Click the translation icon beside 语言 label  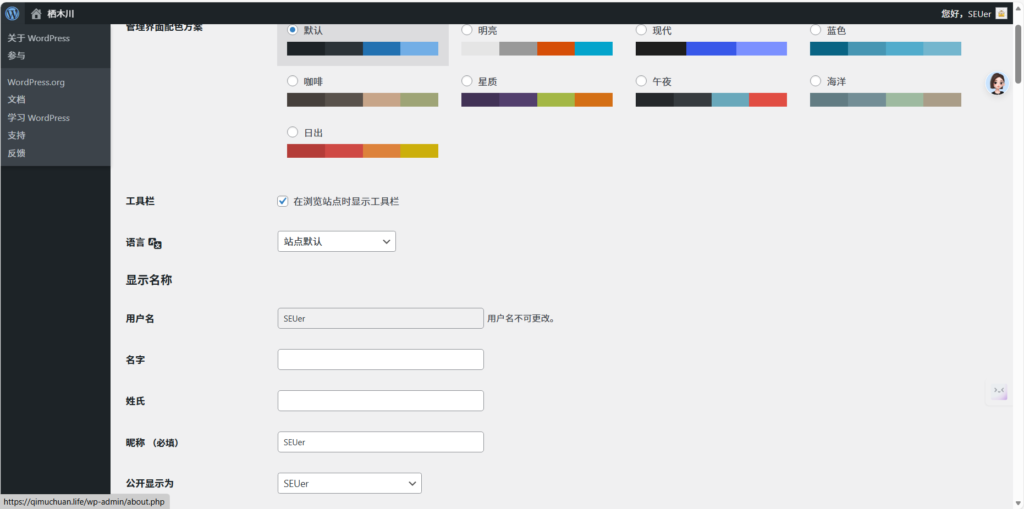click(155, 242)
